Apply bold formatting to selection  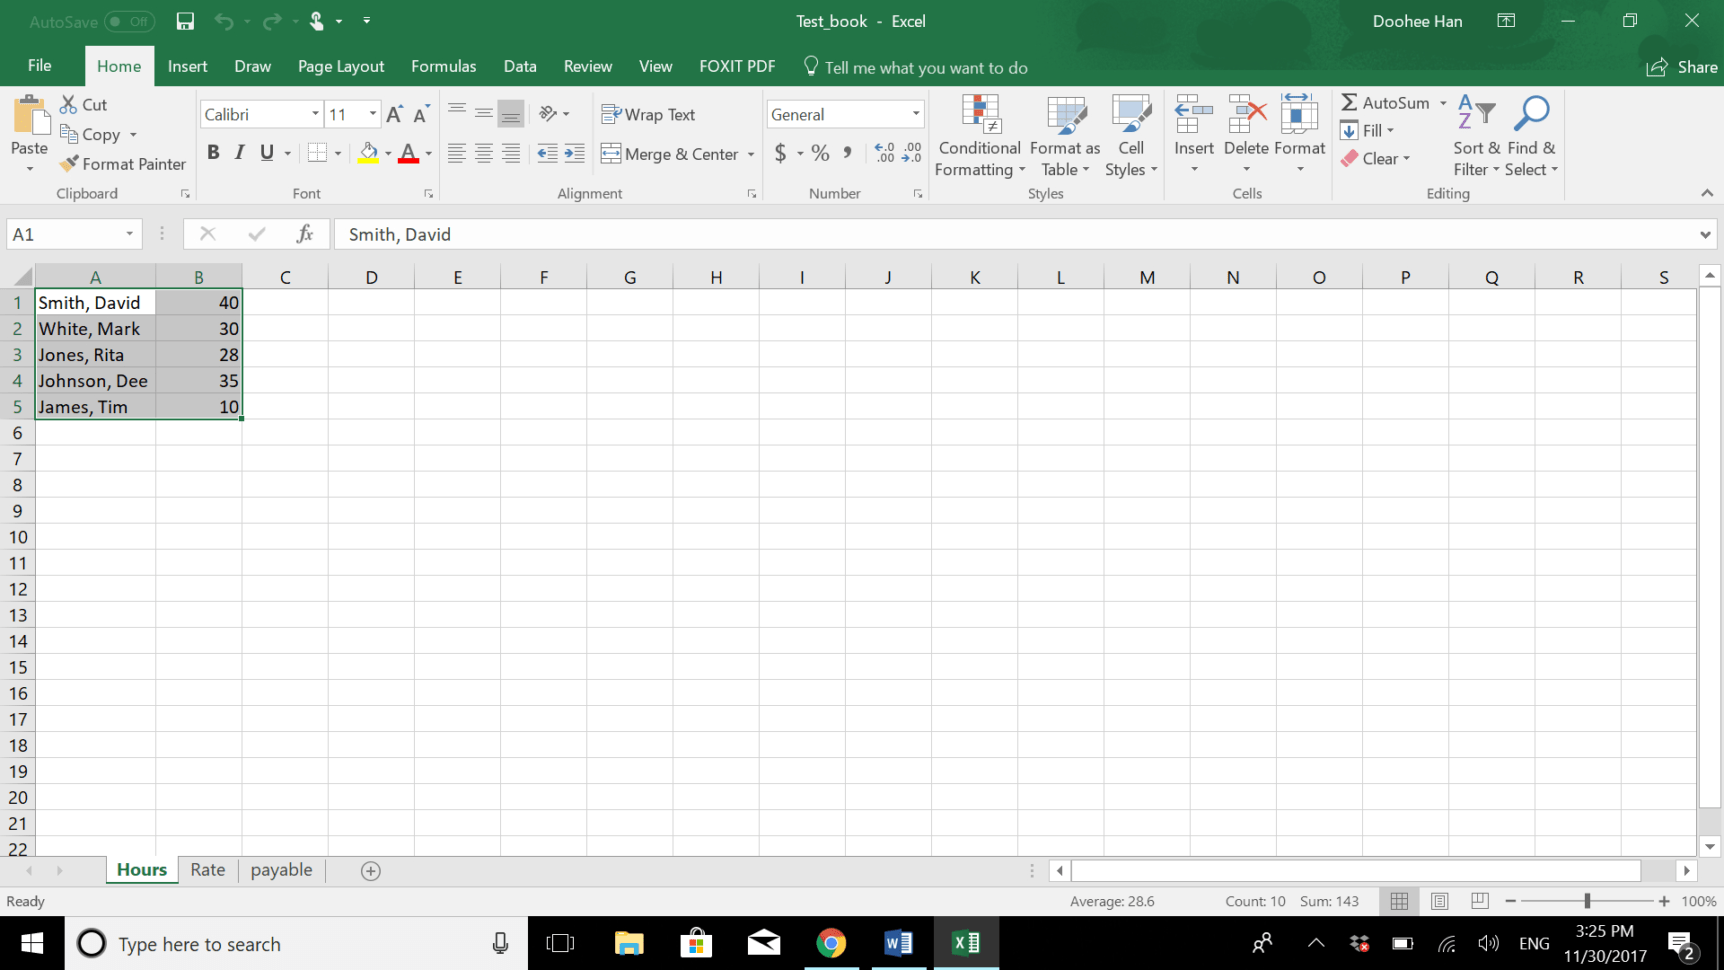pos(212,152)
